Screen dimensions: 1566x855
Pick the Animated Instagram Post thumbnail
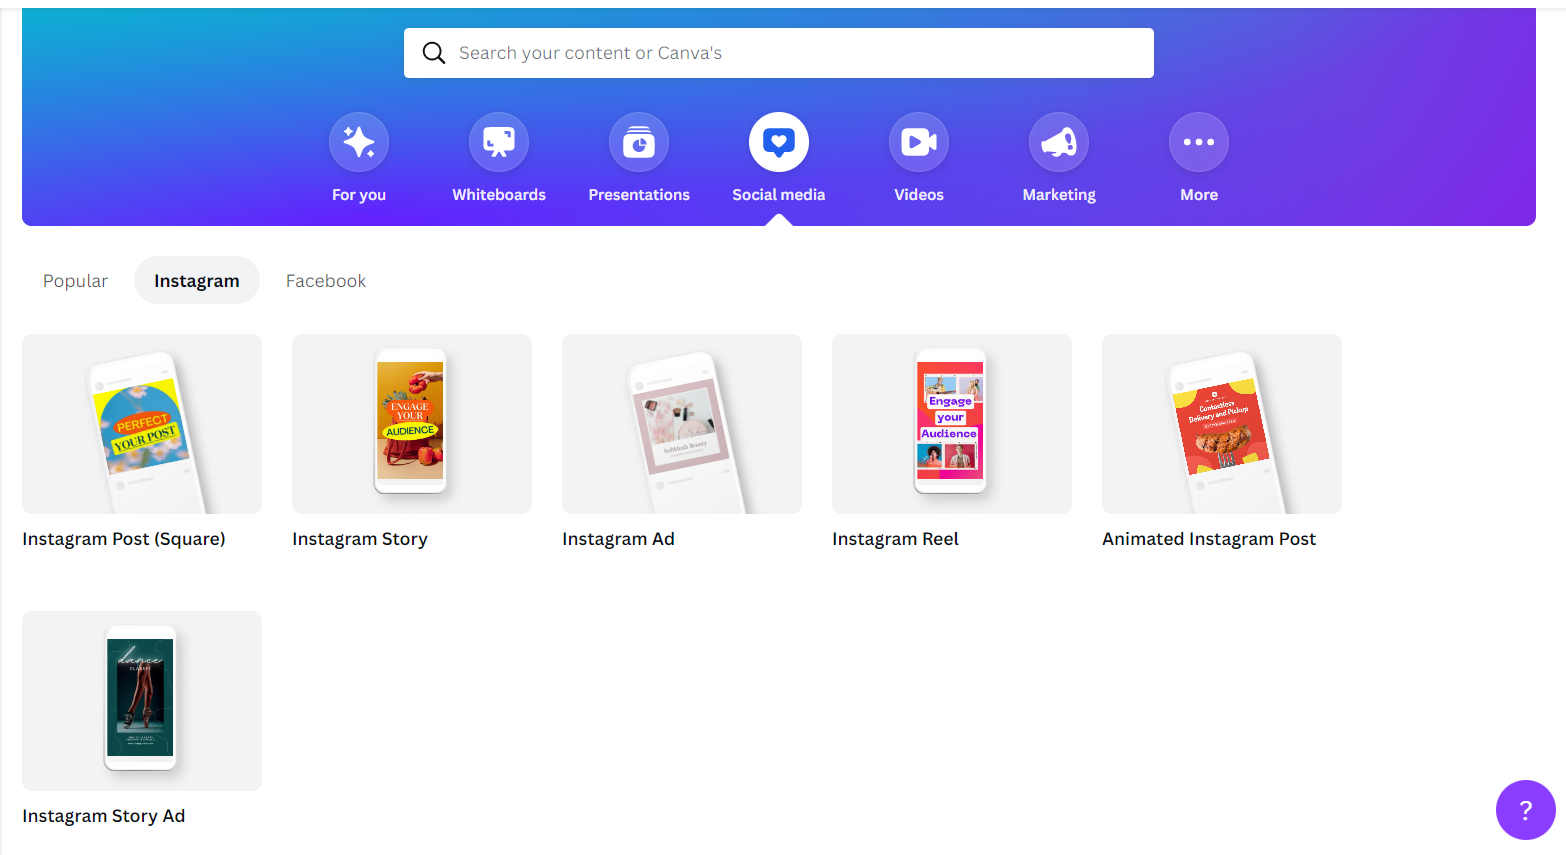pyautogui.click(x=1222, y=424)
